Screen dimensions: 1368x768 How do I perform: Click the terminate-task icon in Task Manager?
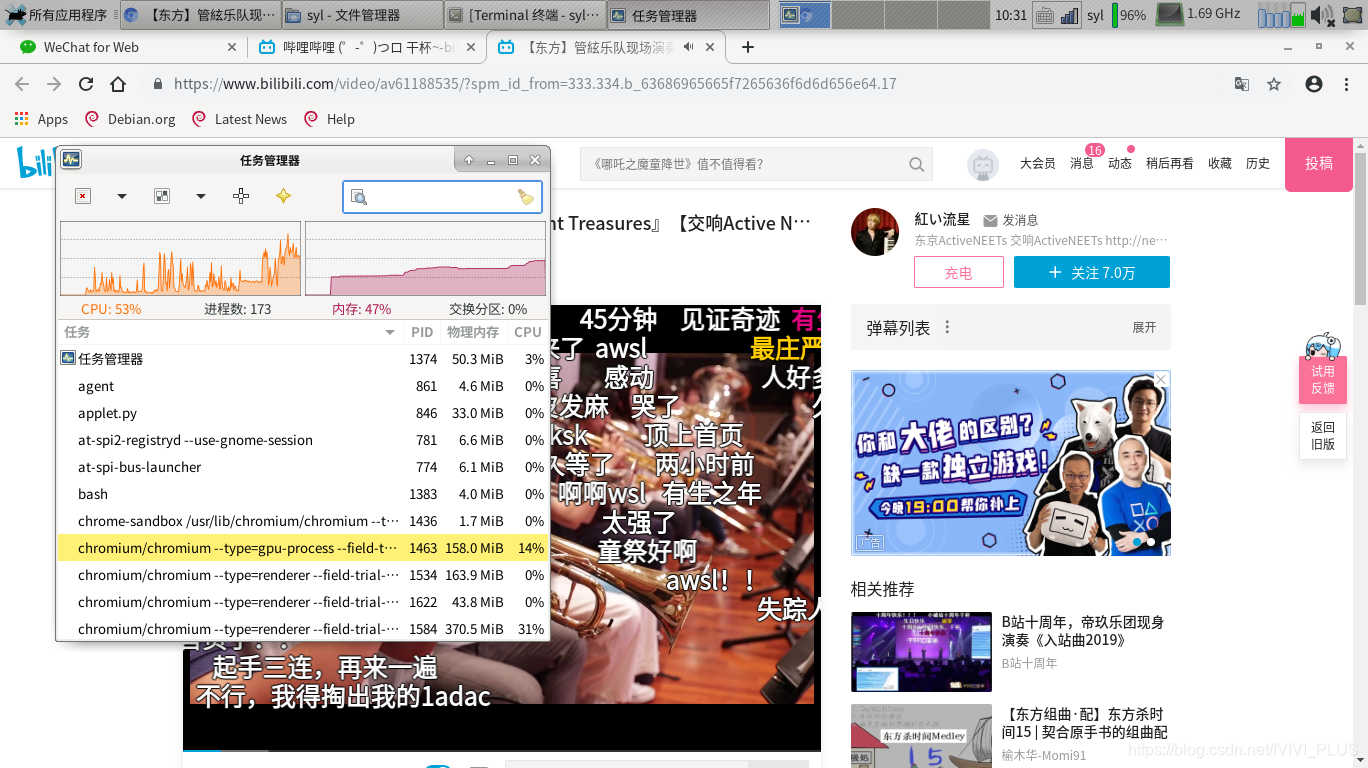coord(83,196)
